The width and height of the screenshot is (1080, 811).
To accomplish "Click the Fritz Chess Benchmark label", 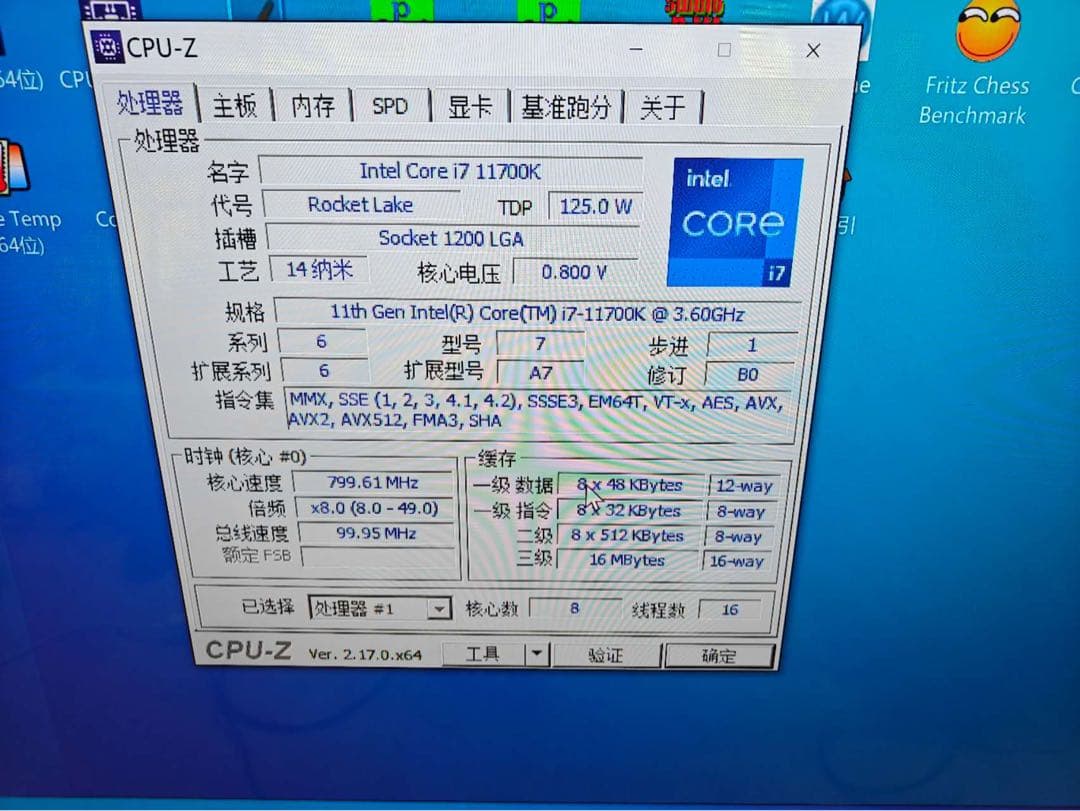I will (x=975, y=100).
